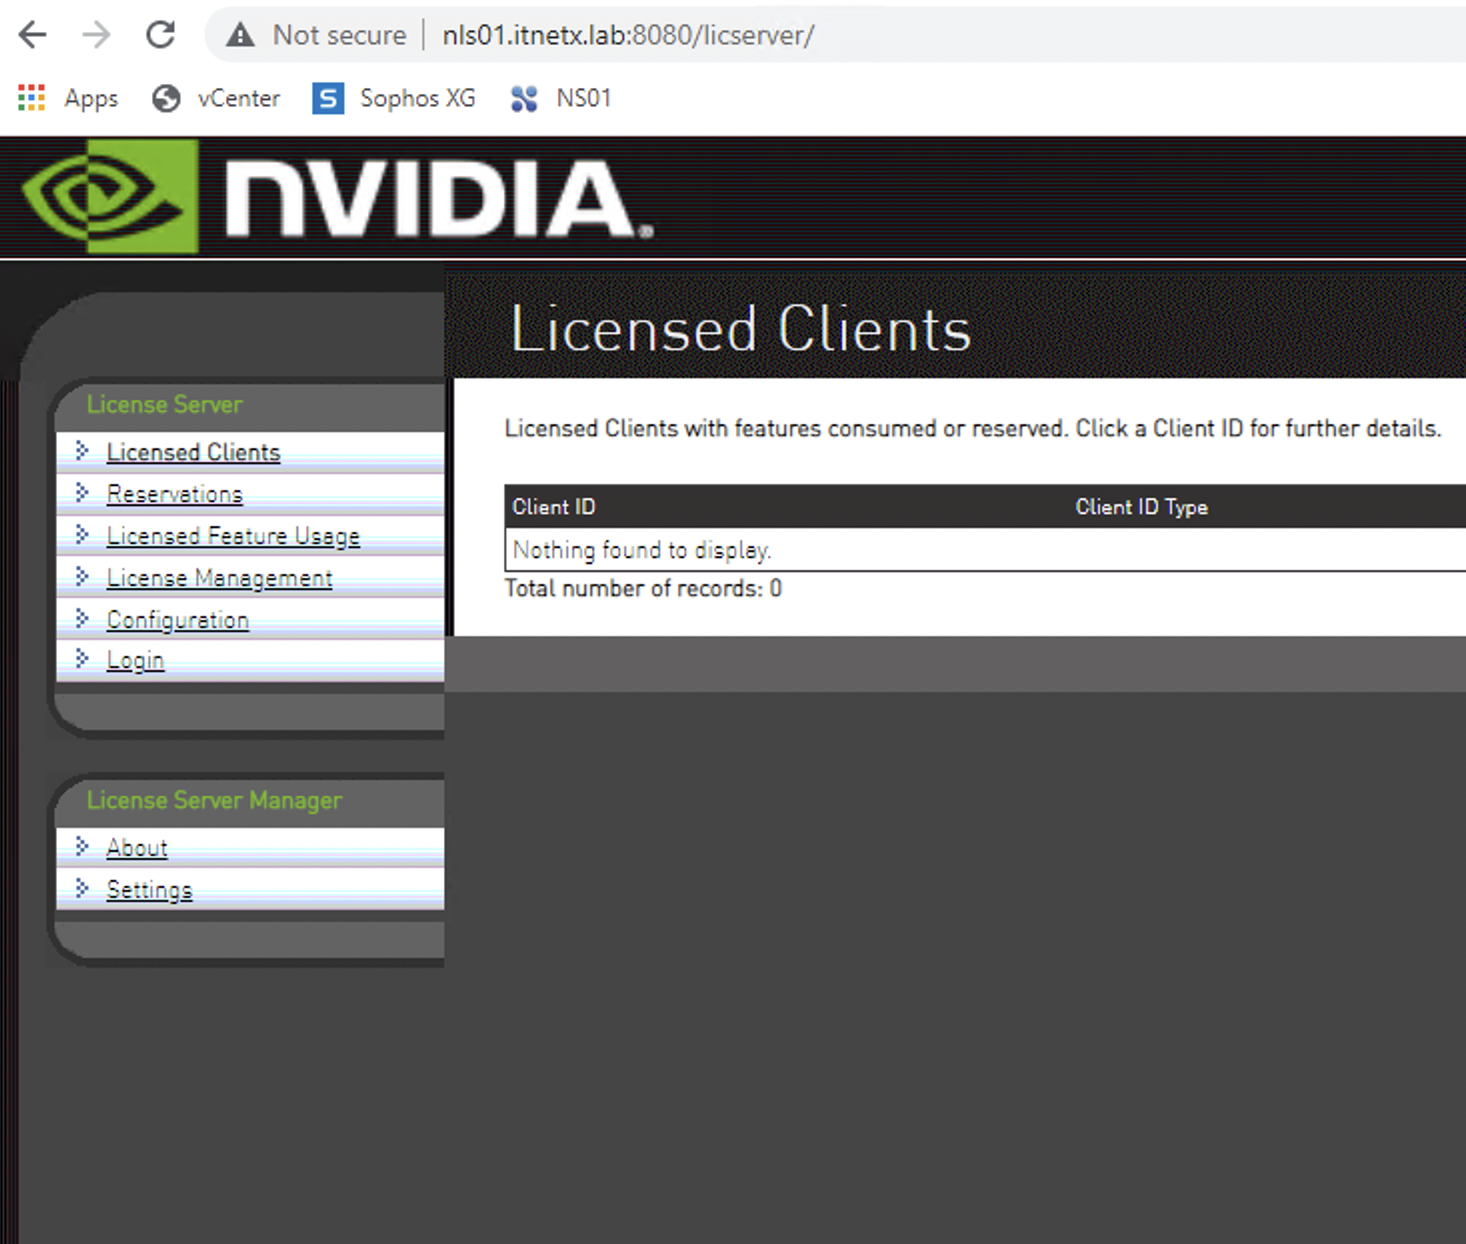Click the arrow icon beside Configuration
1466x1244 pixels.
coord(82,619)
